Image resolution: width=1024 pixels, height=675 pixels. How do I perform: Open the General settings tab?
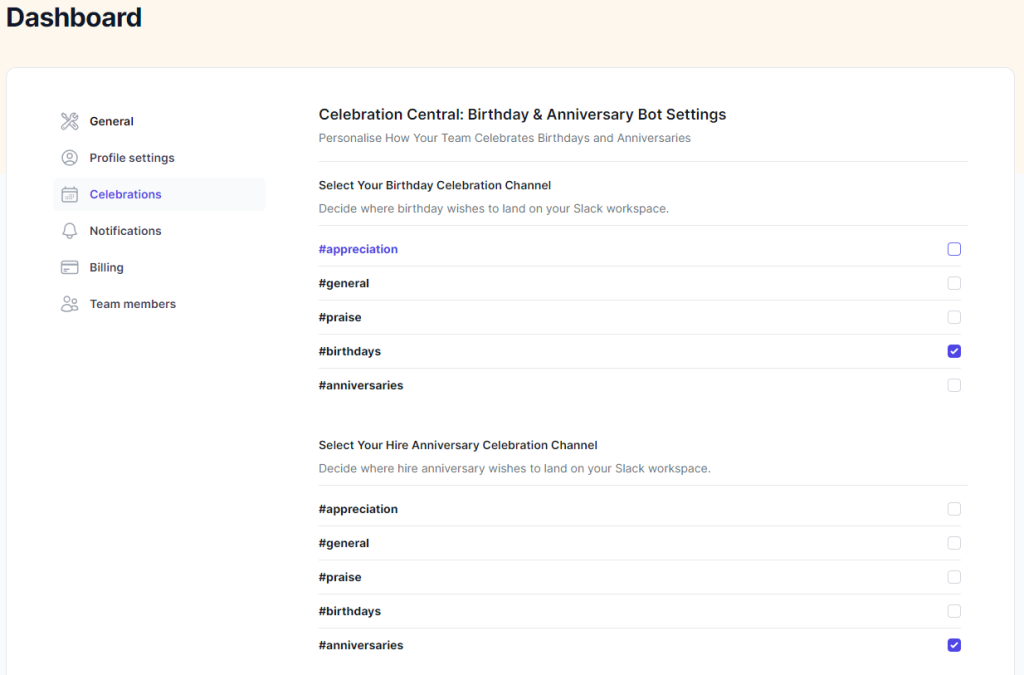pos(111,121)
